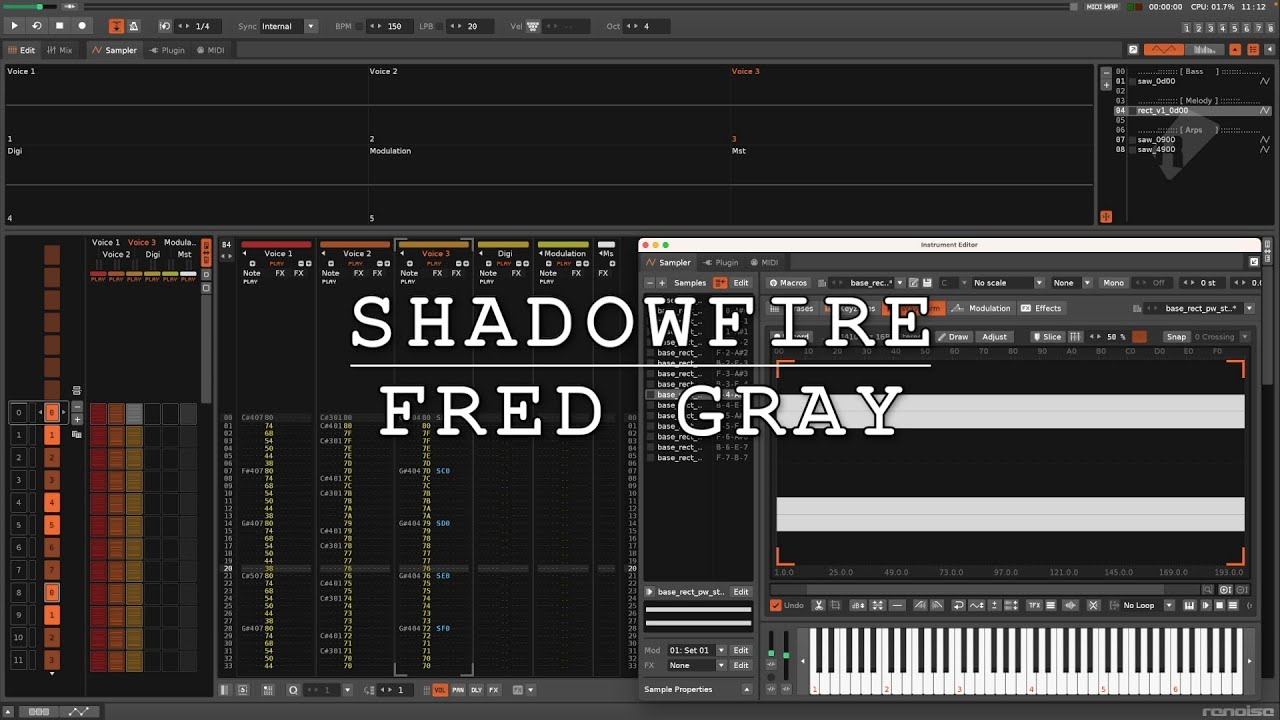Click the reverse sample icon
This screenshot has height=720, width=1280.
pos(959,605)
